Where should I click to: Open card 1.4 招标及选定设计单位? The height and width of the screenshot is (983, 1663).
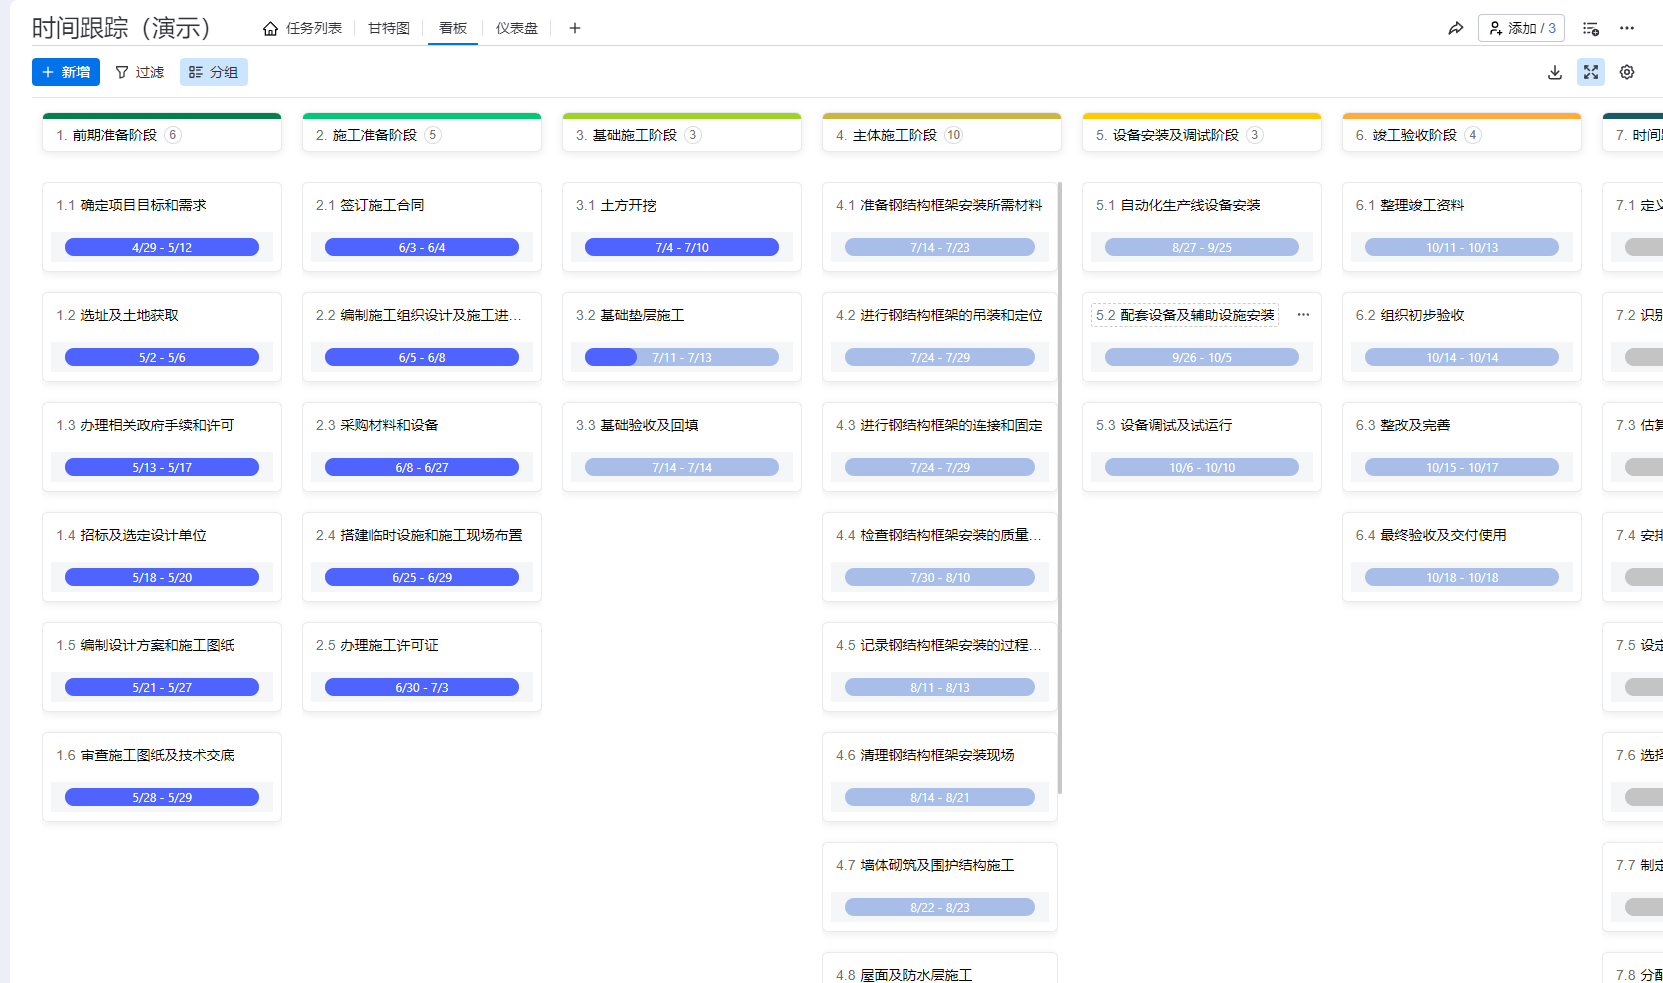(x=162, y=557)
